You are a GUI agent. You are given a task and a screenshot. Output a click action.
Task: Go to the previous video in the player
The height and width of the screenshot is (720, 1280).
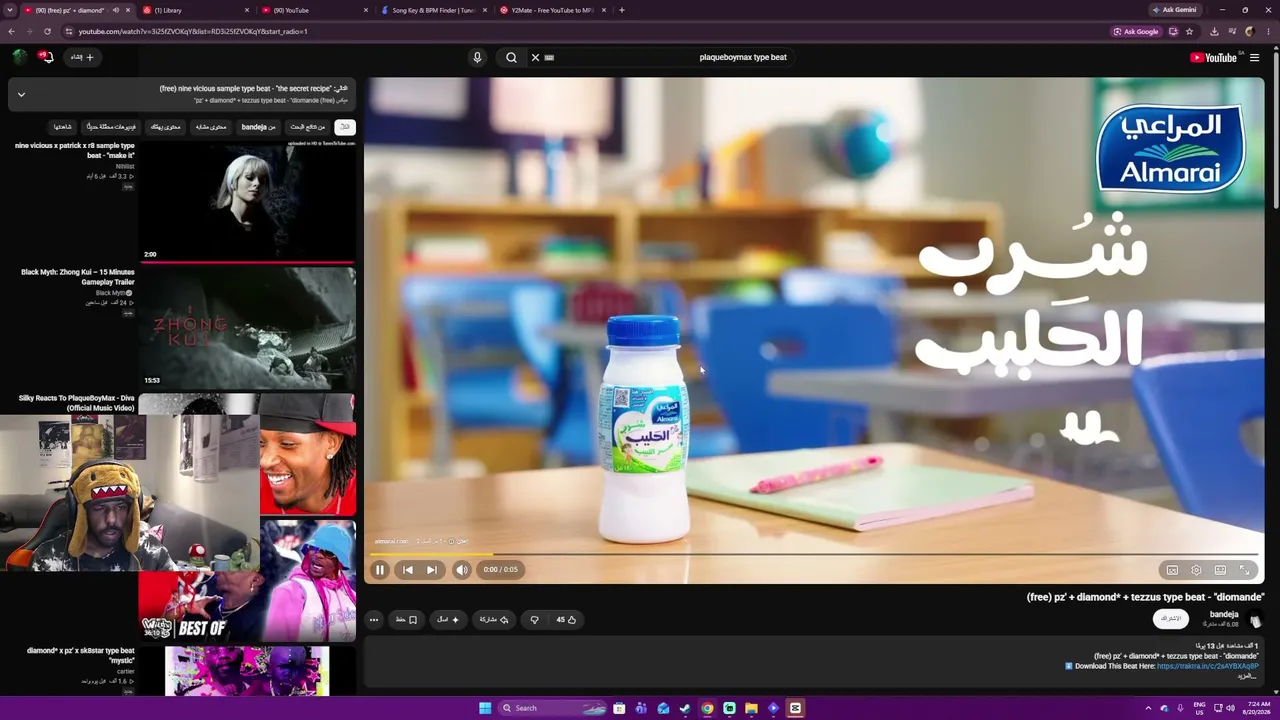pyautogui.click(x=407, y=570)
